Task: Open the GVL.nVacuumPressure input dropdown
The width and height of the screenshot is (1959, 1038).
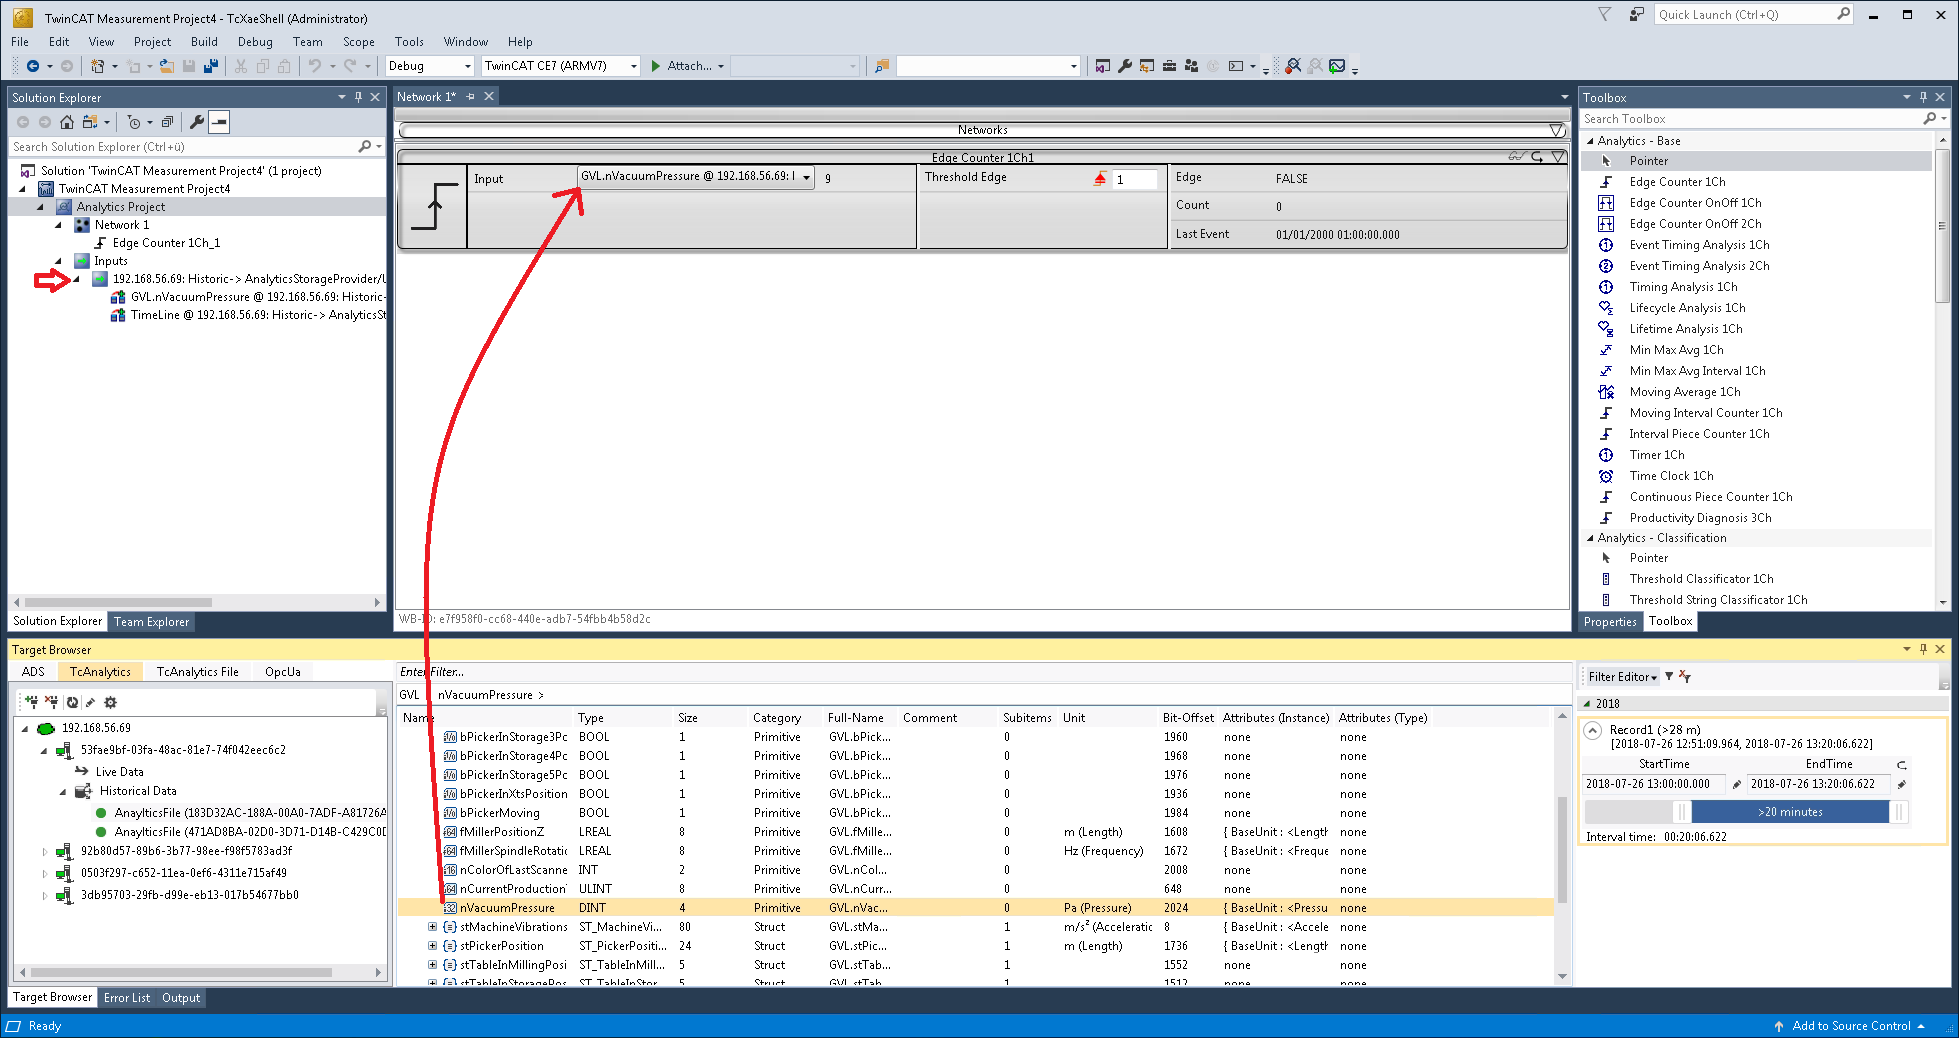Action: tap(806, 178)
